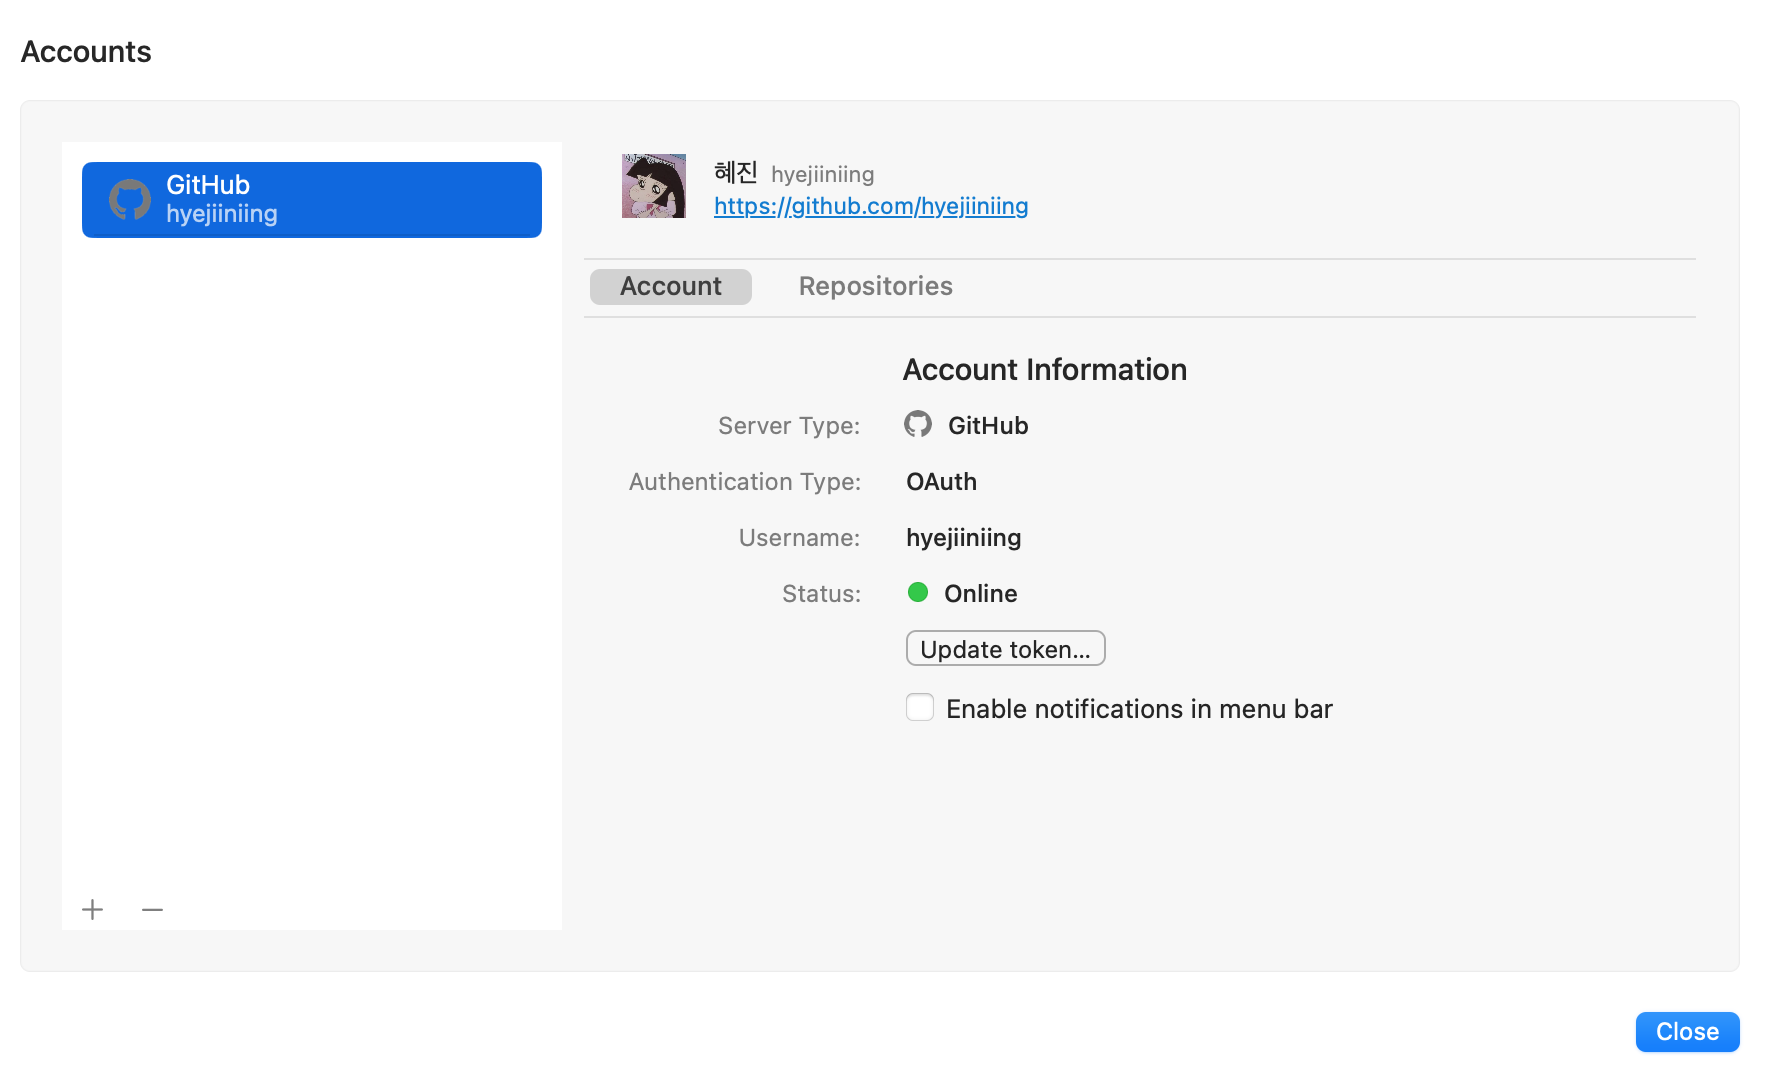This screenshot has height=1074, width=1766.
Task: Click the Status: label
Action: click(x=822, y=594)
